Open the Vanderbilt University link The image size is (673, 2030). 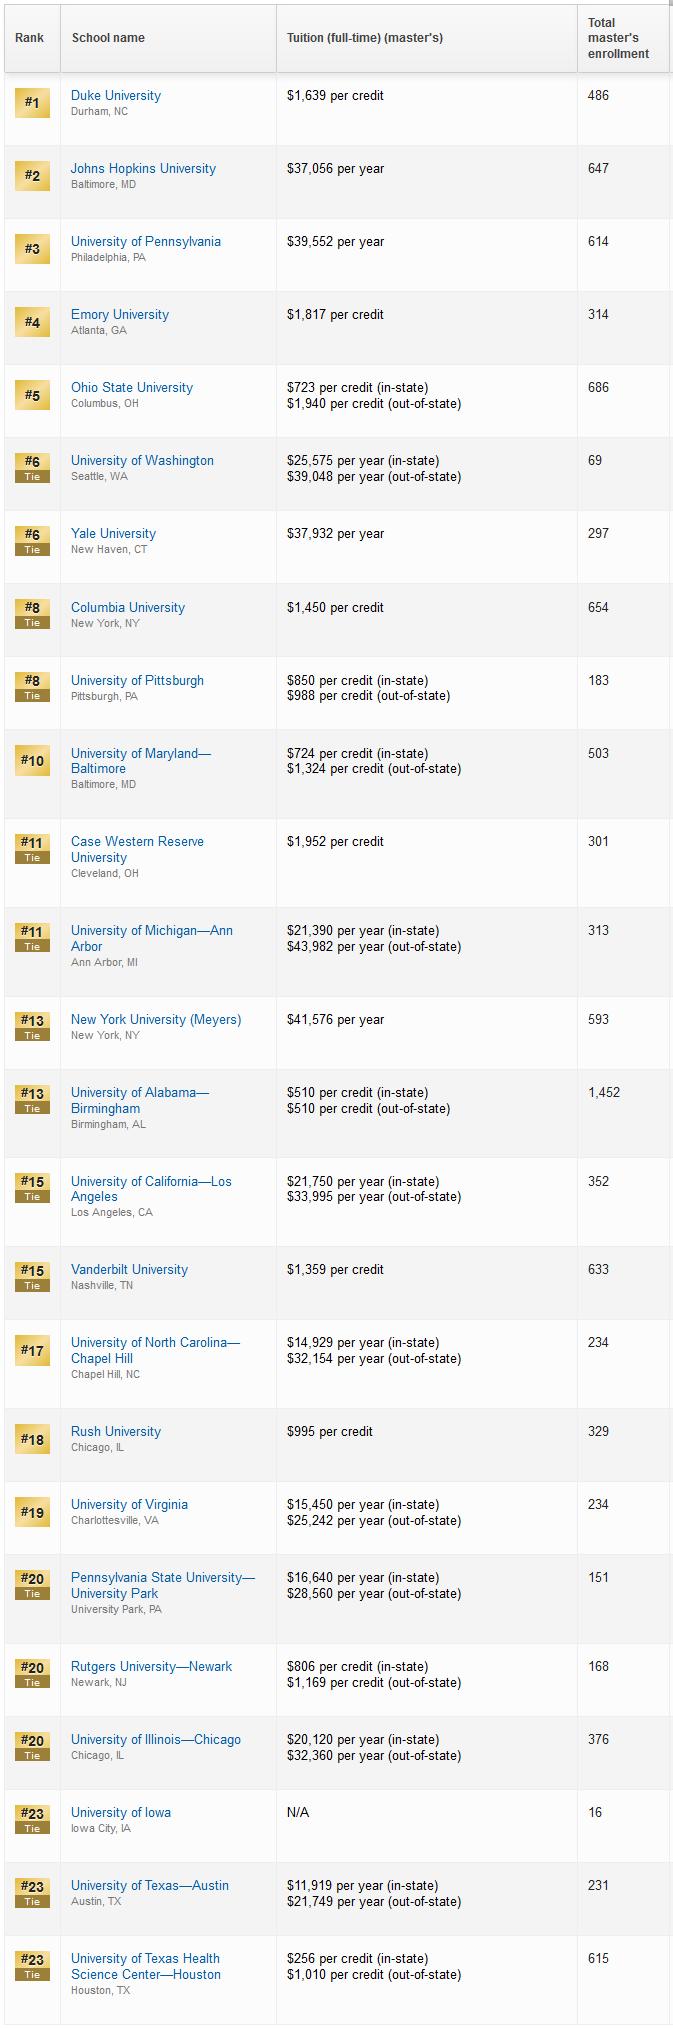pyautogui.click(x=129, y=1270)
